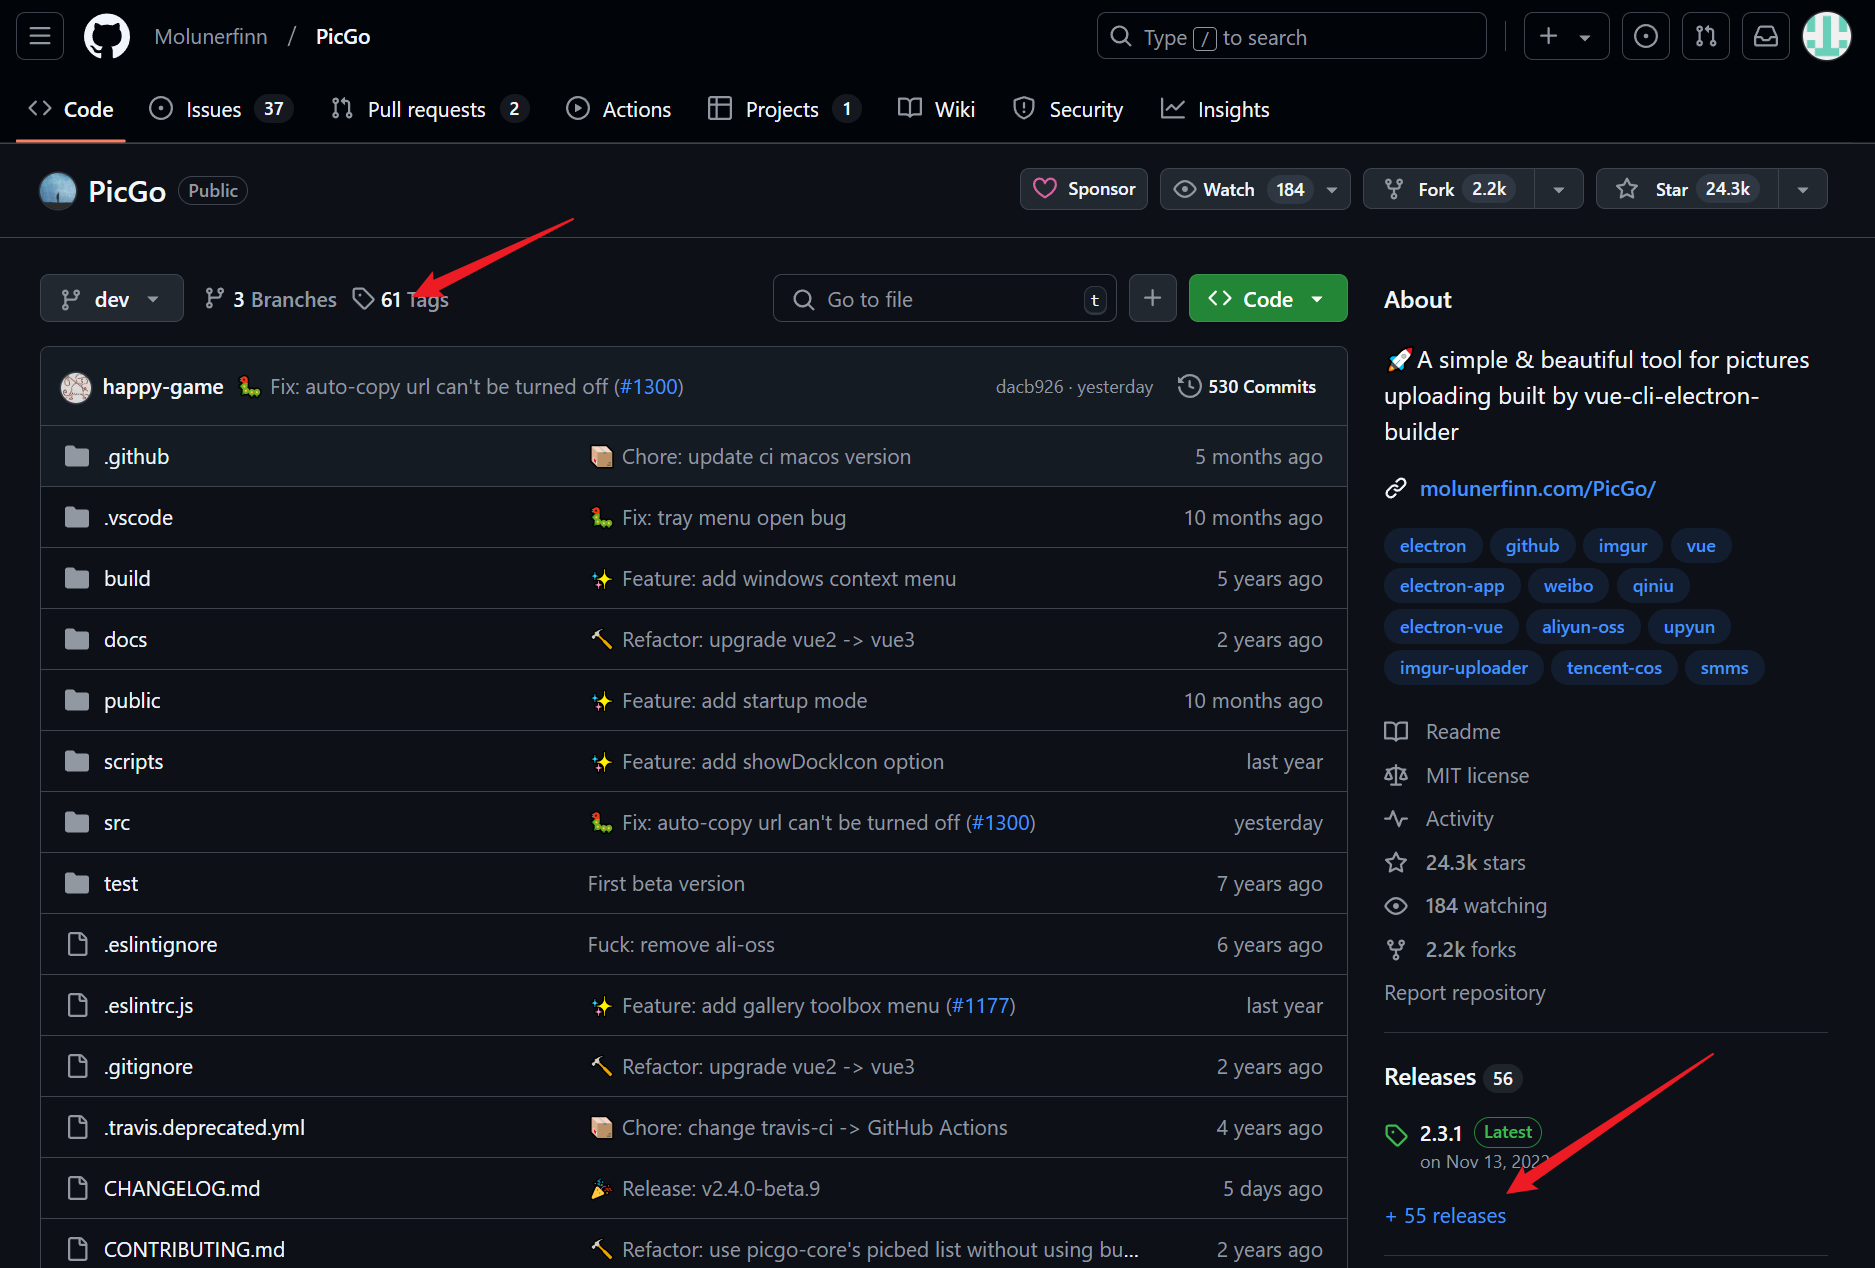Open the CONTRIBUTING.md file

pos(194,1250)
